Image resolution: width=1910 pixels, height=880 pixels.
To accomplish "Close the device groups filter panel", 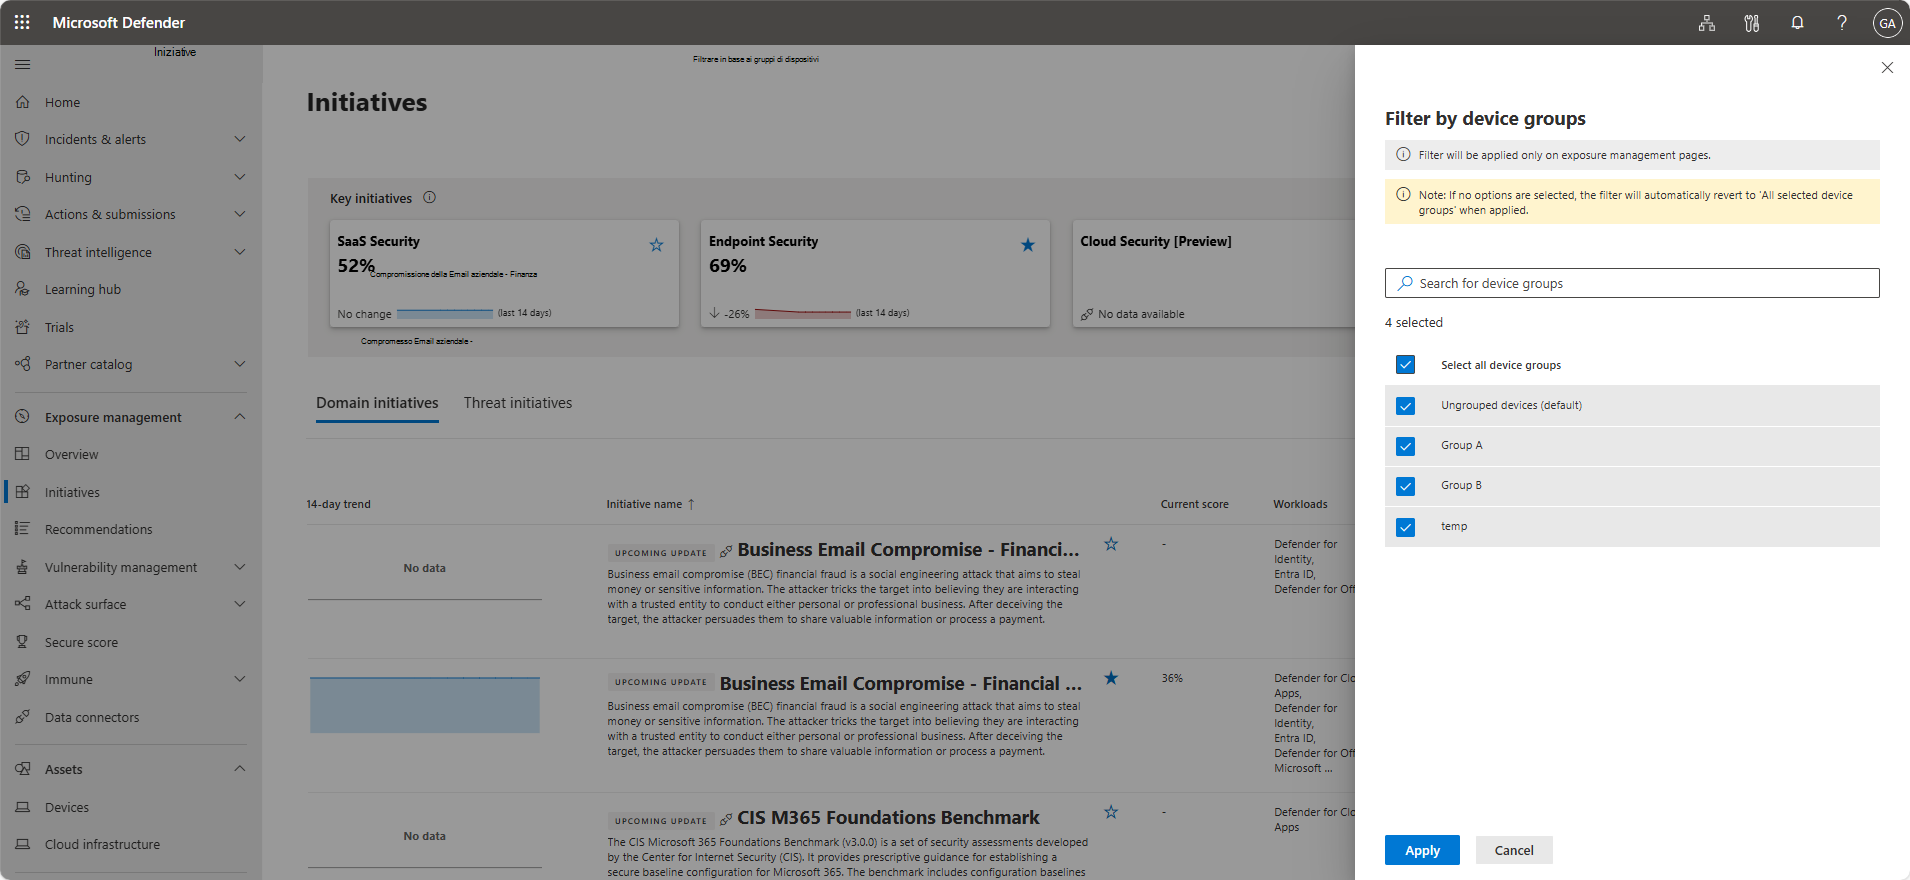I will (x=1887, y=68).
